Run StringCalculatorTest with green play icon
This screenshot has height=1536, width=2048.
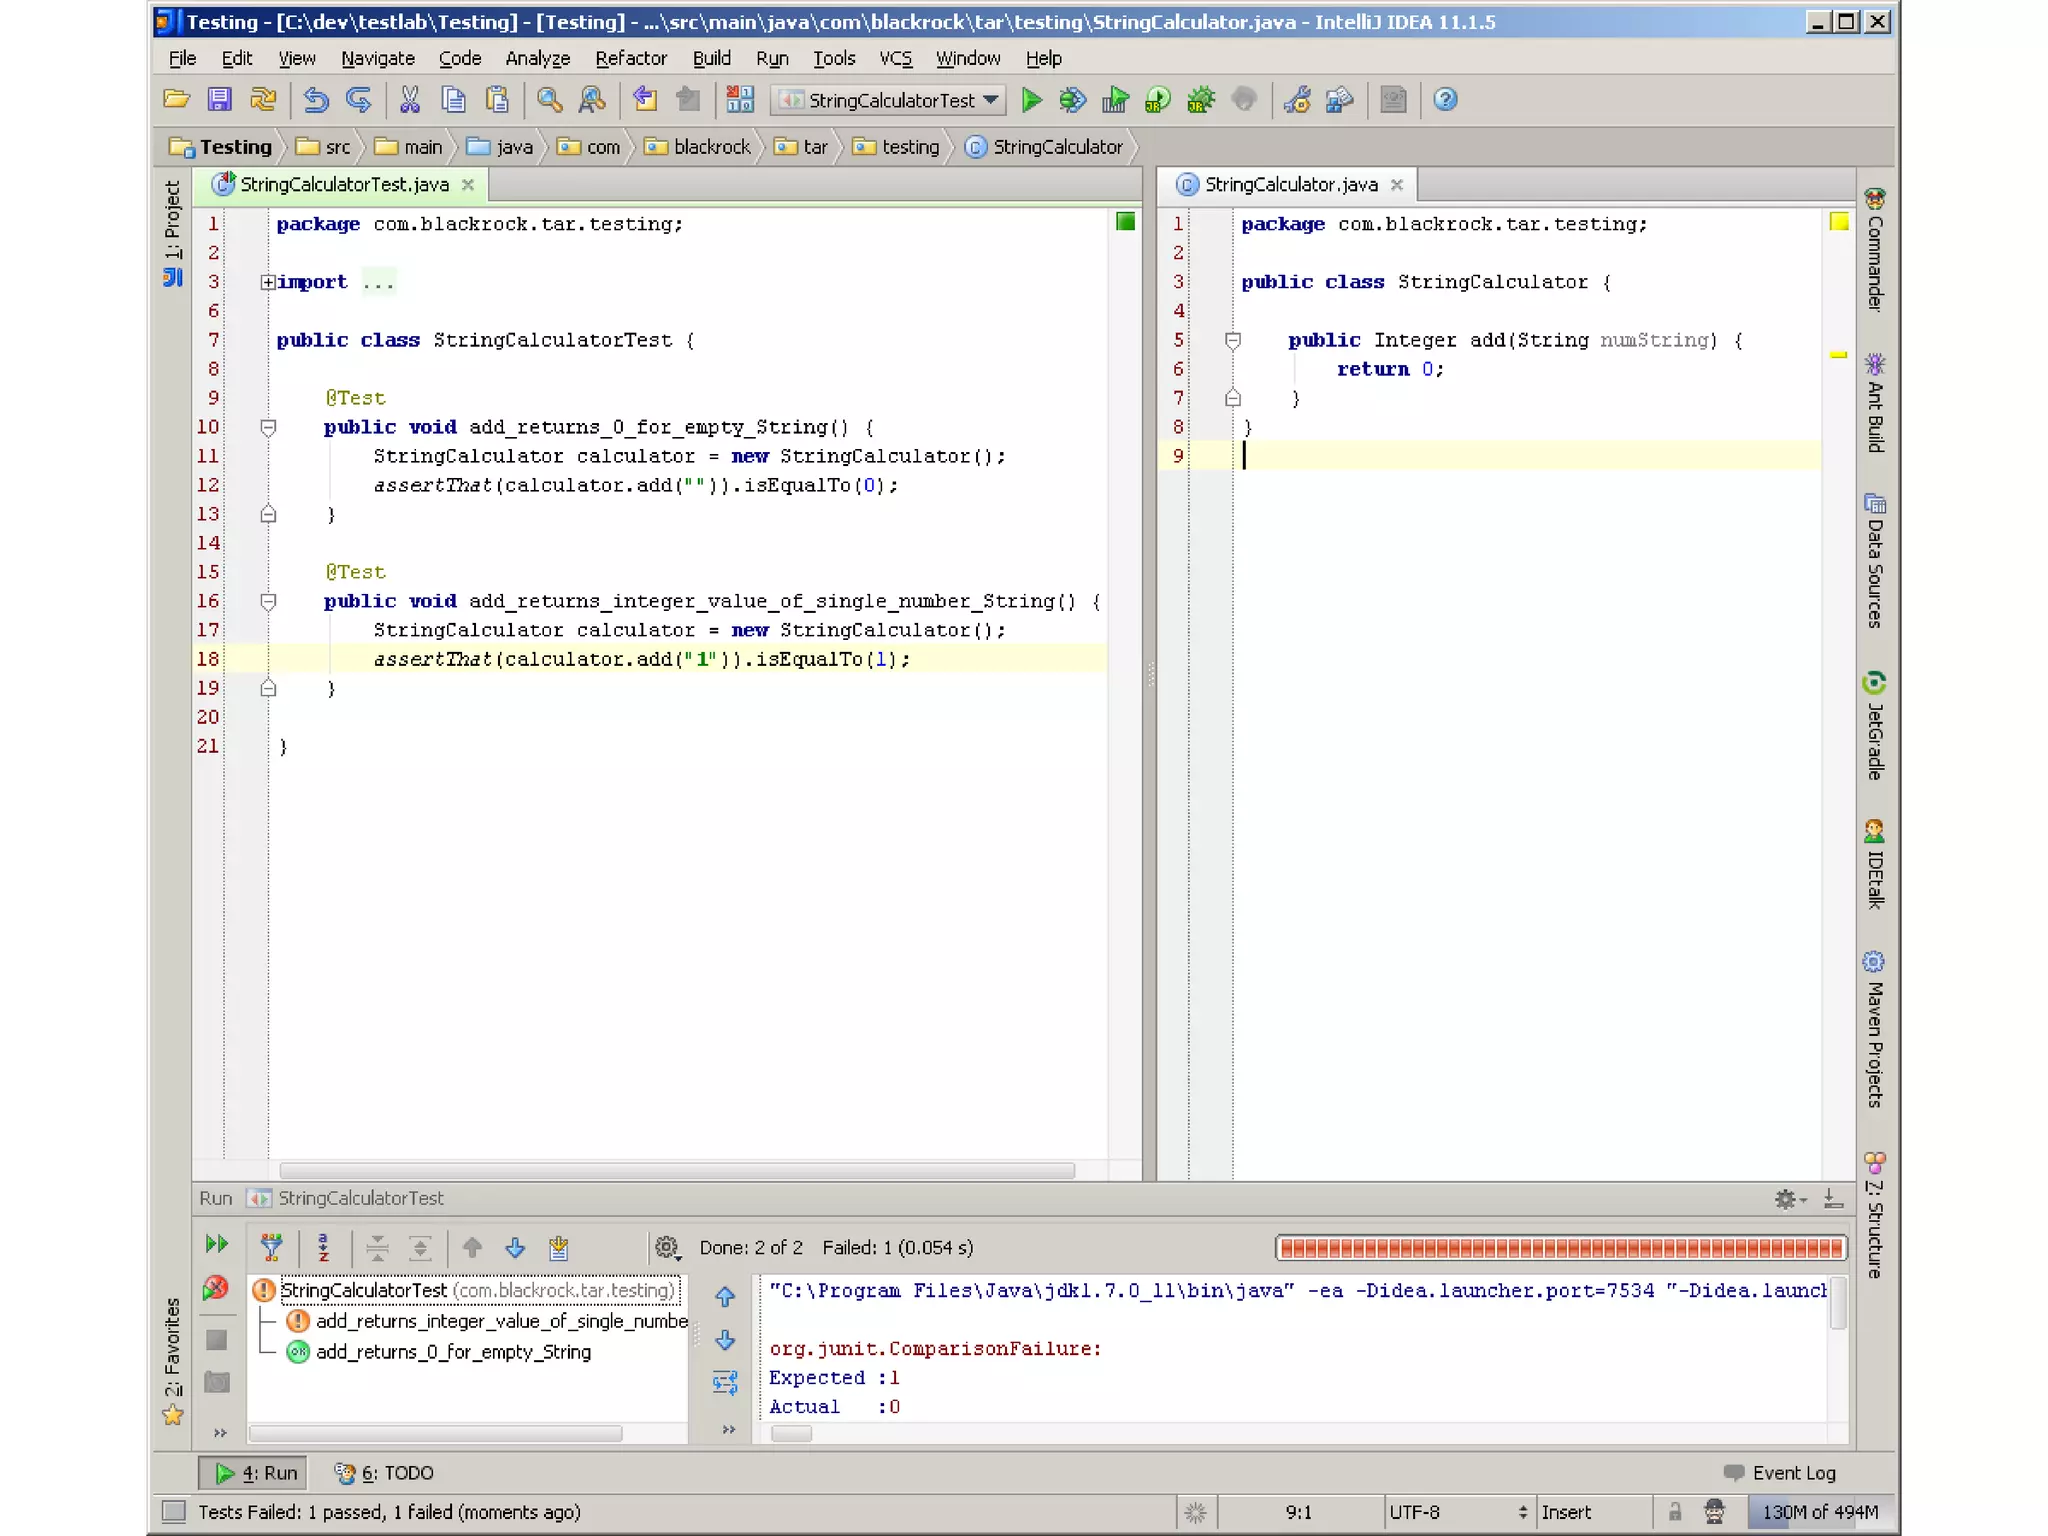pyautogui.click(x=1031, y=100)
